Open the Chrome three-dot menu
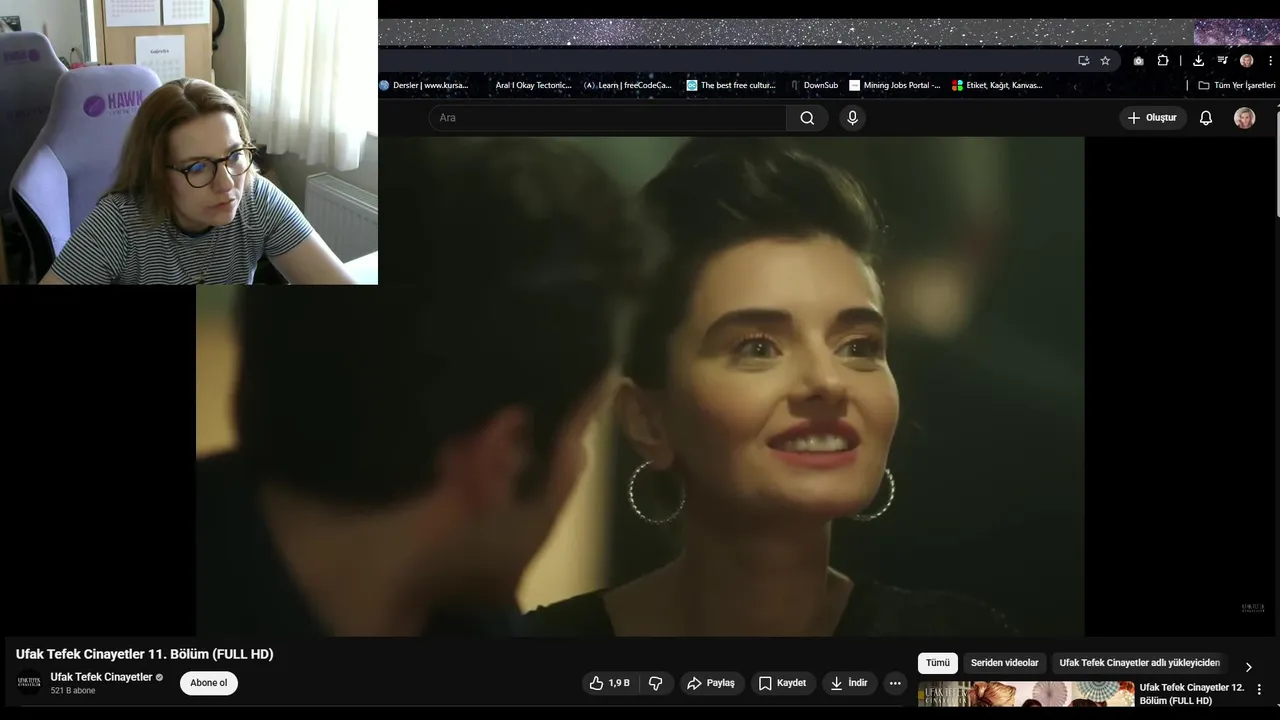Screen dimensions: 1280x720 tap(1270, 61)
